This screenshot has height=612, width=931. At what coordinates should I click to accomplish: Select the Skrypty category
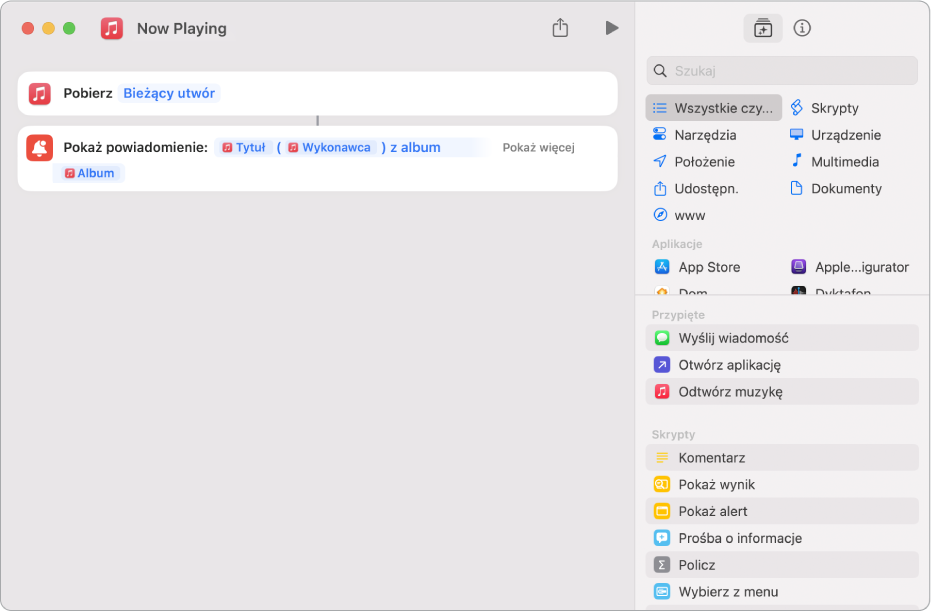tap(824, 108)
